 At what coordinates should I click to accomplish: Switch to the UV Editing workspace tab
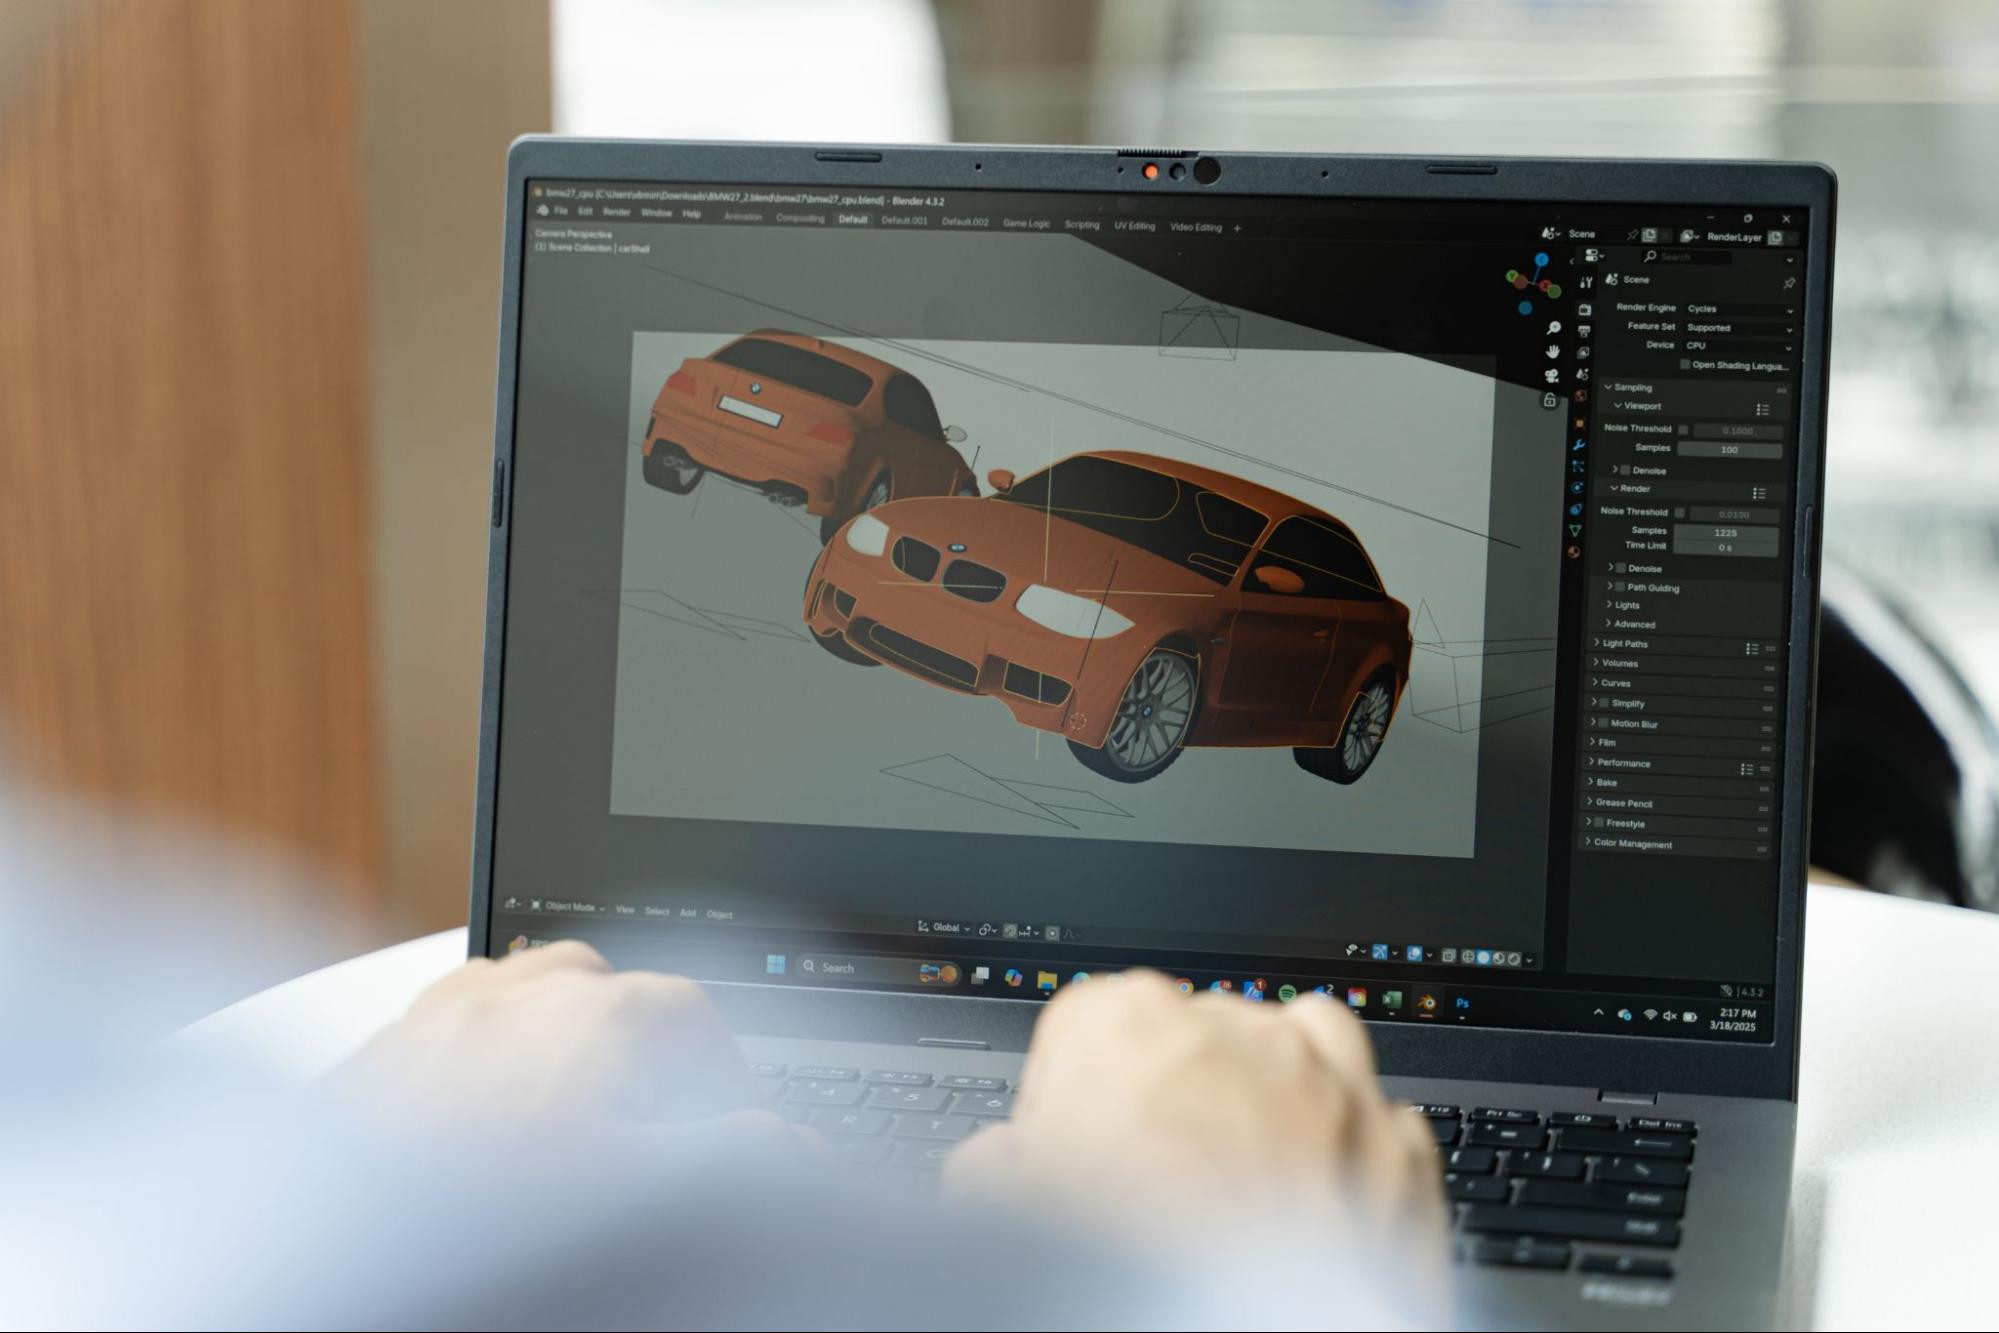[1134, 226]
